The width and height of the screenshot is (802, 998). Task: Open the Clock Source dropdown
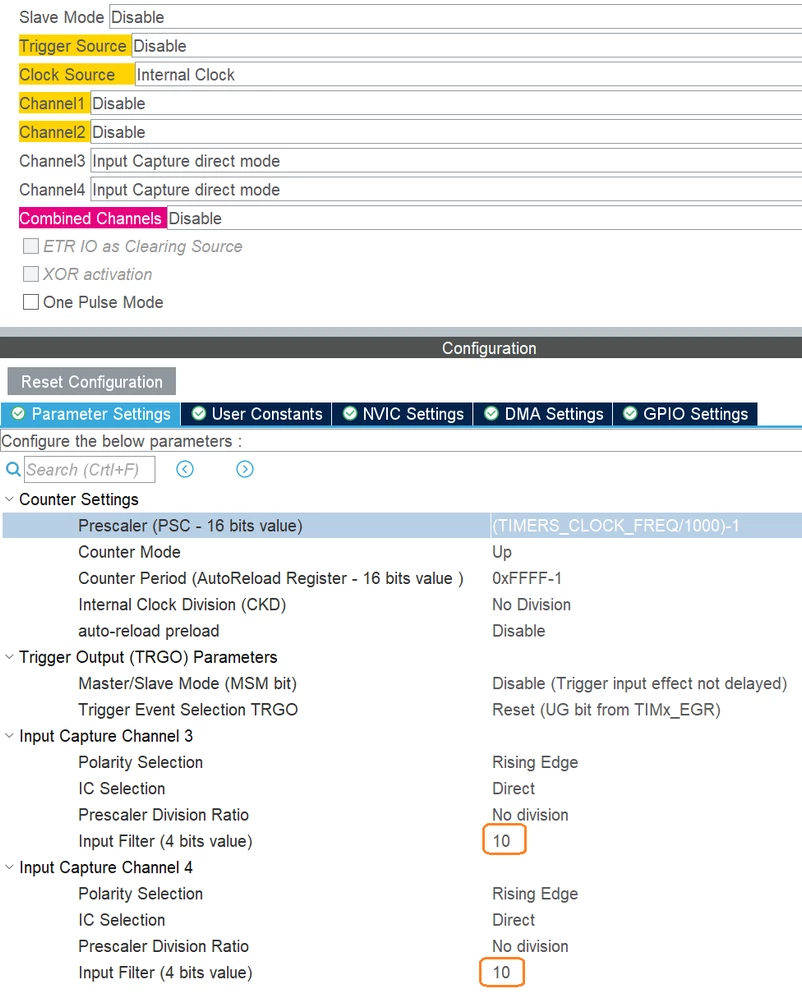click(x=468, y=74)
